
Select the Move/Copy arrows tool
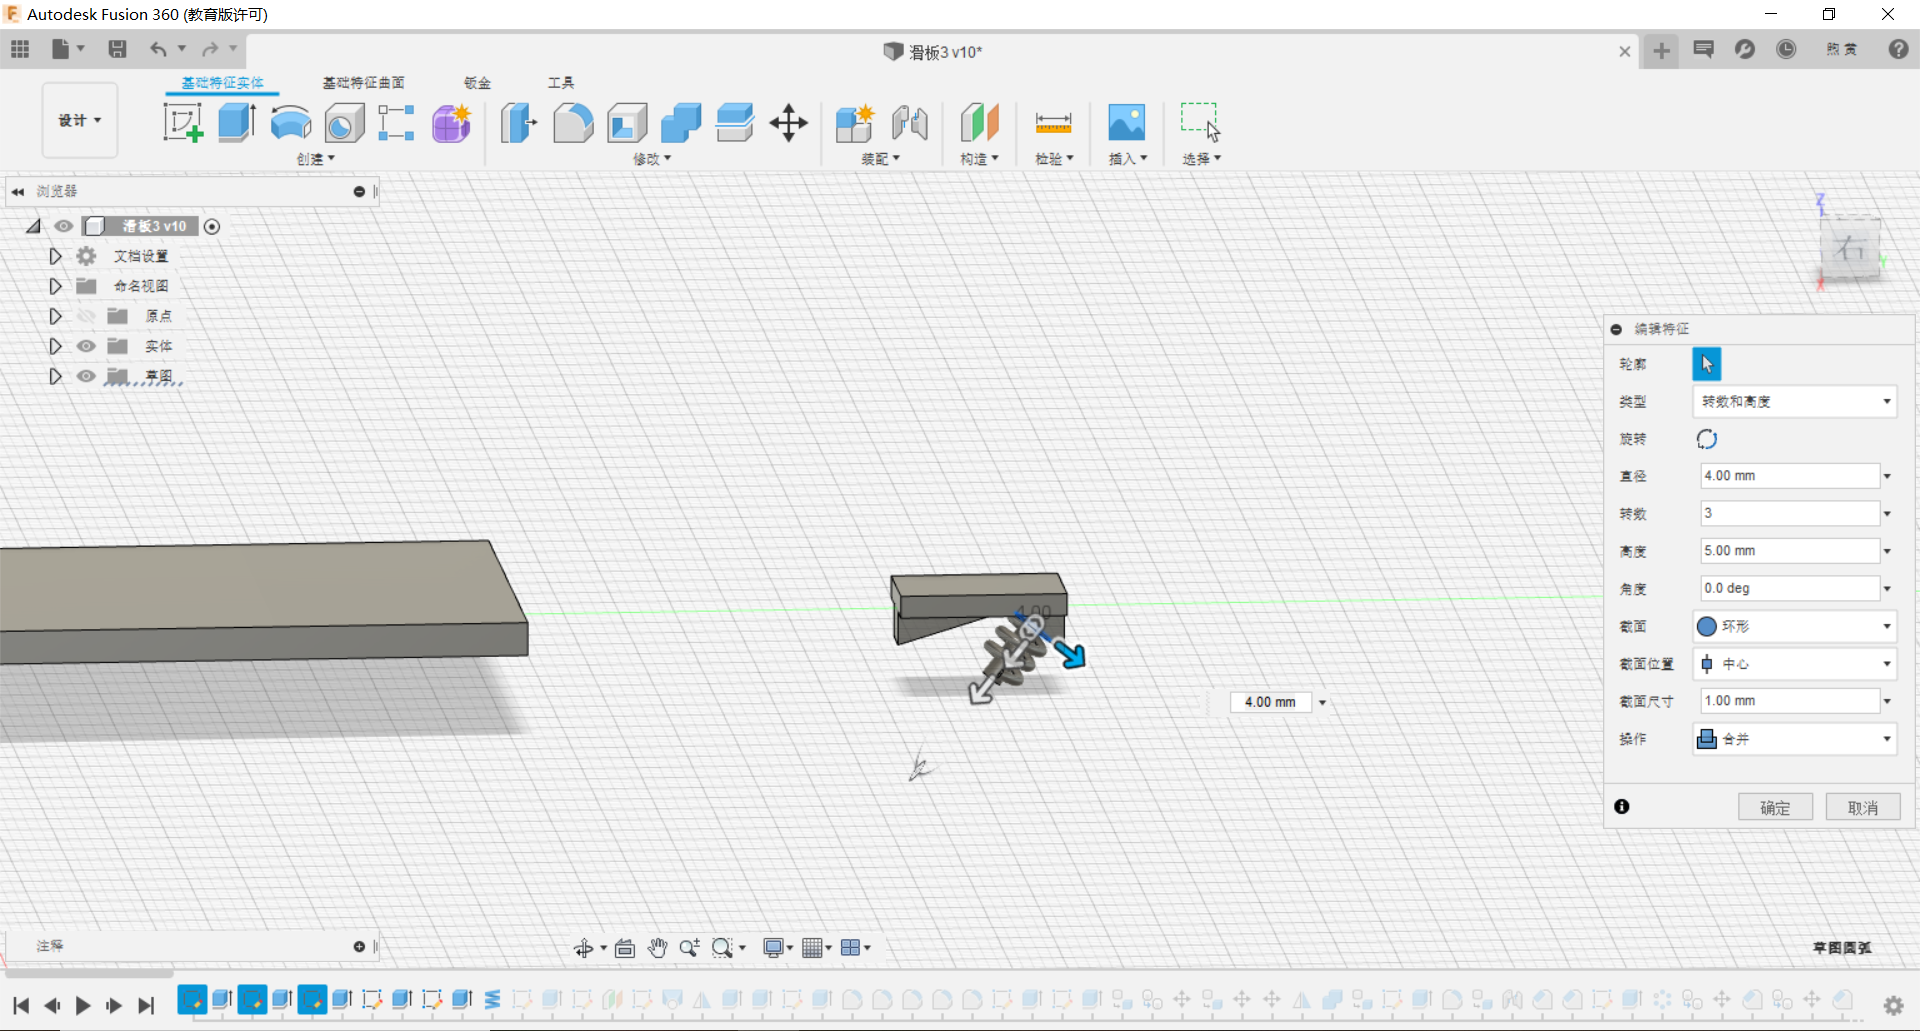789,123
